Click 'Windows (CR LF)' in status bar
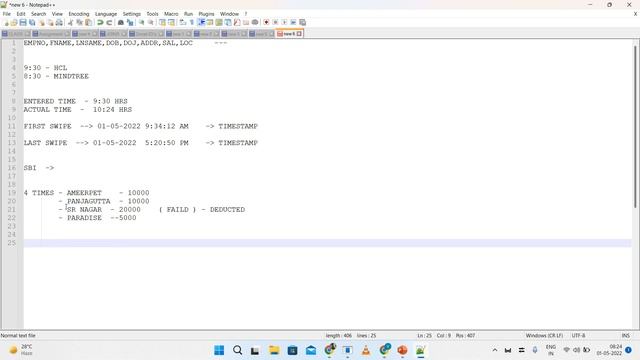This screenshot has width=640, height=360. (544, 336)
